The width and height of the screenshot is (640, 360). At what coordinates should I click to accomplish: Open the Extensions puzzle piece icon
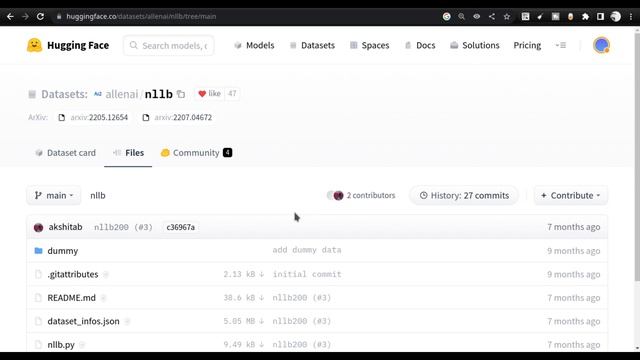585,16
